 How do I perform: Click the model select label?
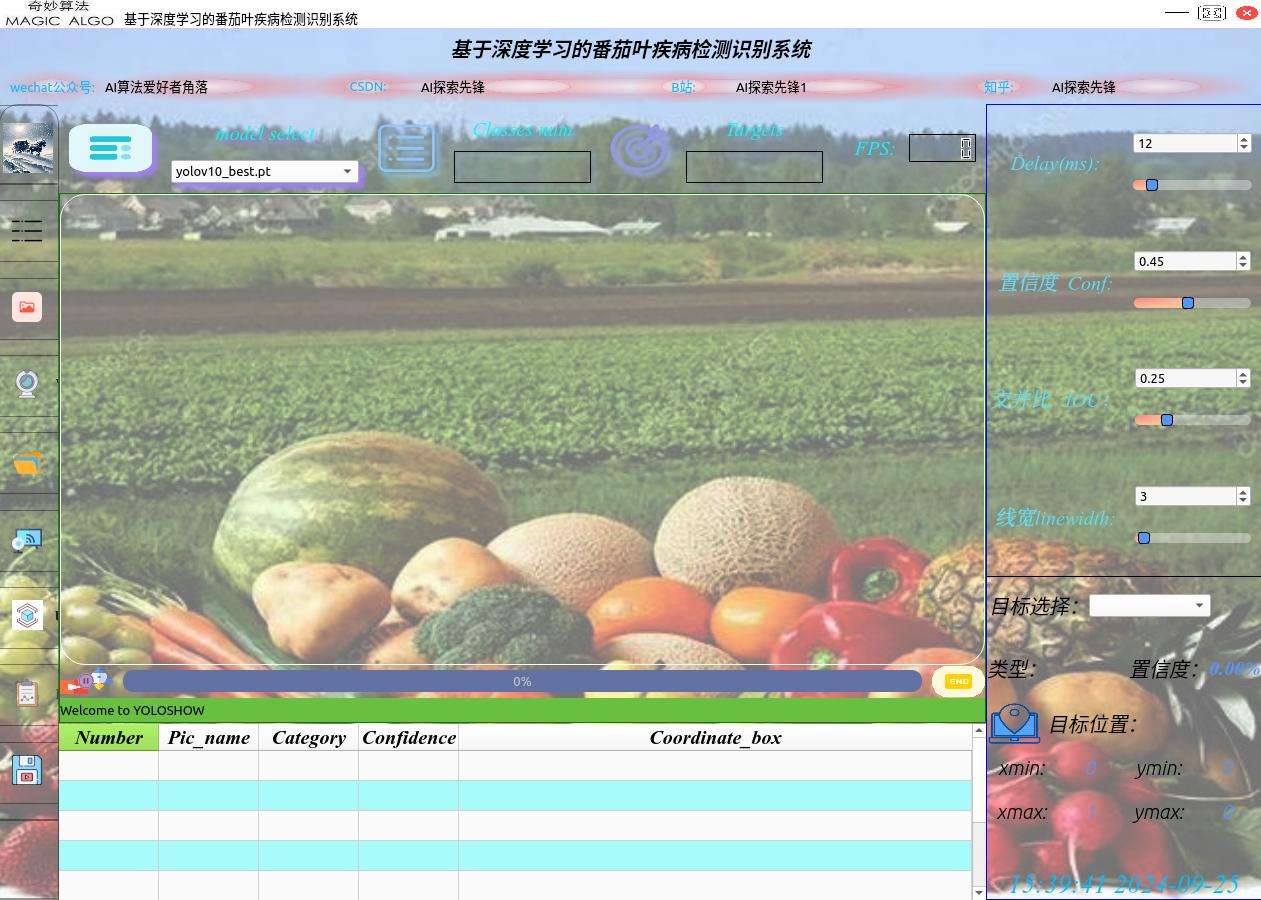tap(265, 134)
